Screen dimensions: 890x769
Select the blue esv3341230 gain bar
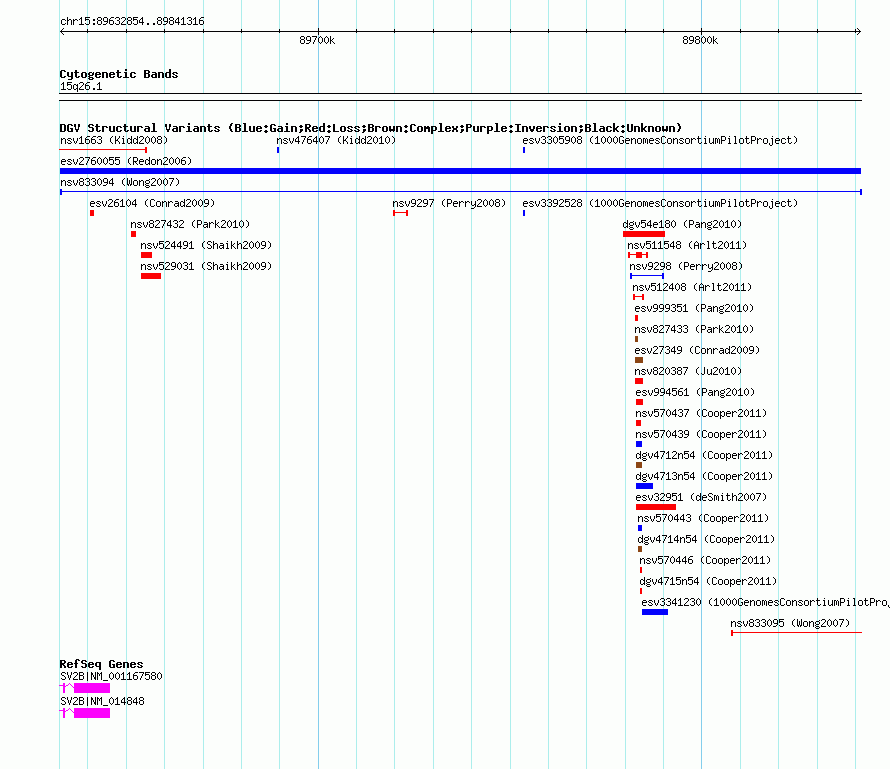coord(654,612)
